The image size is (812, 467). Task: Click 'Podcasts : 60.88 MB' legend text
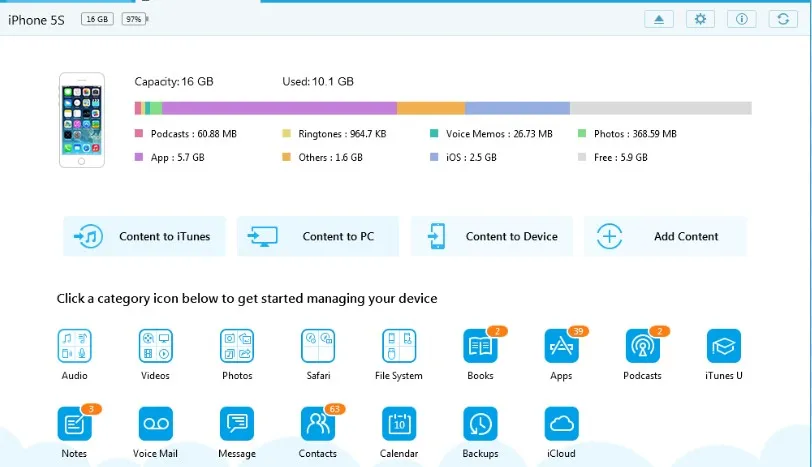pos(194,134)
